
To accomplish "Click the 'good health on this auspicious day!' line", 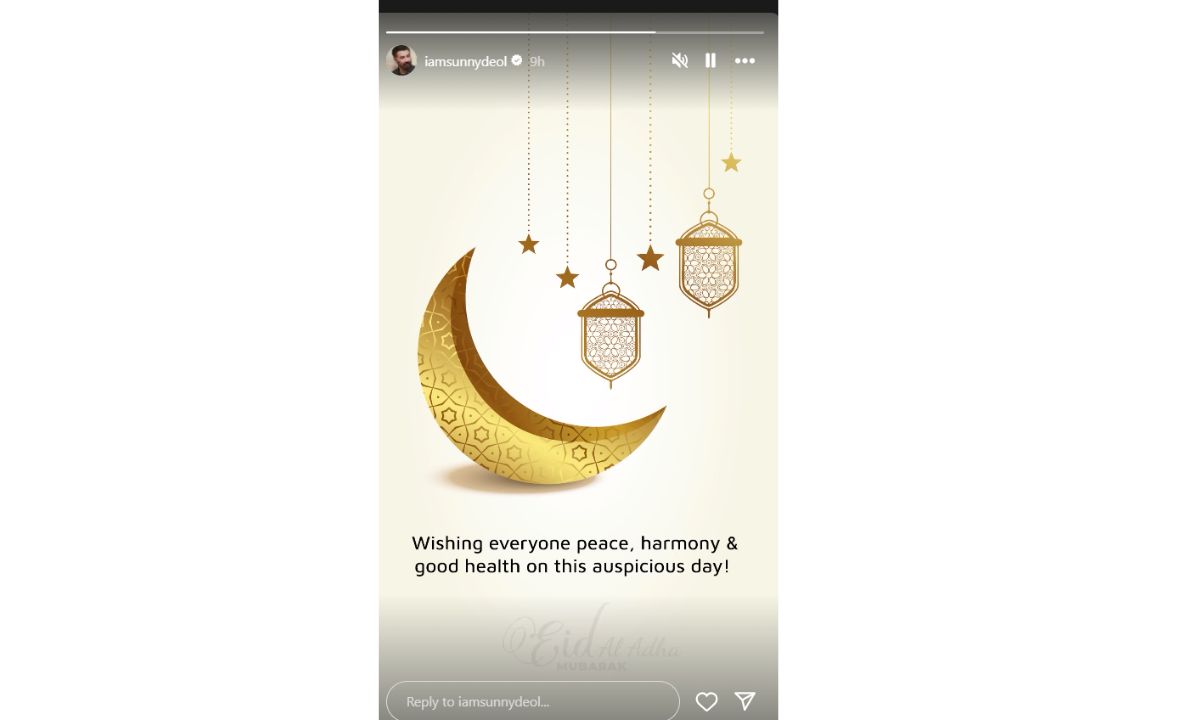I will click(x=573, y=567).
